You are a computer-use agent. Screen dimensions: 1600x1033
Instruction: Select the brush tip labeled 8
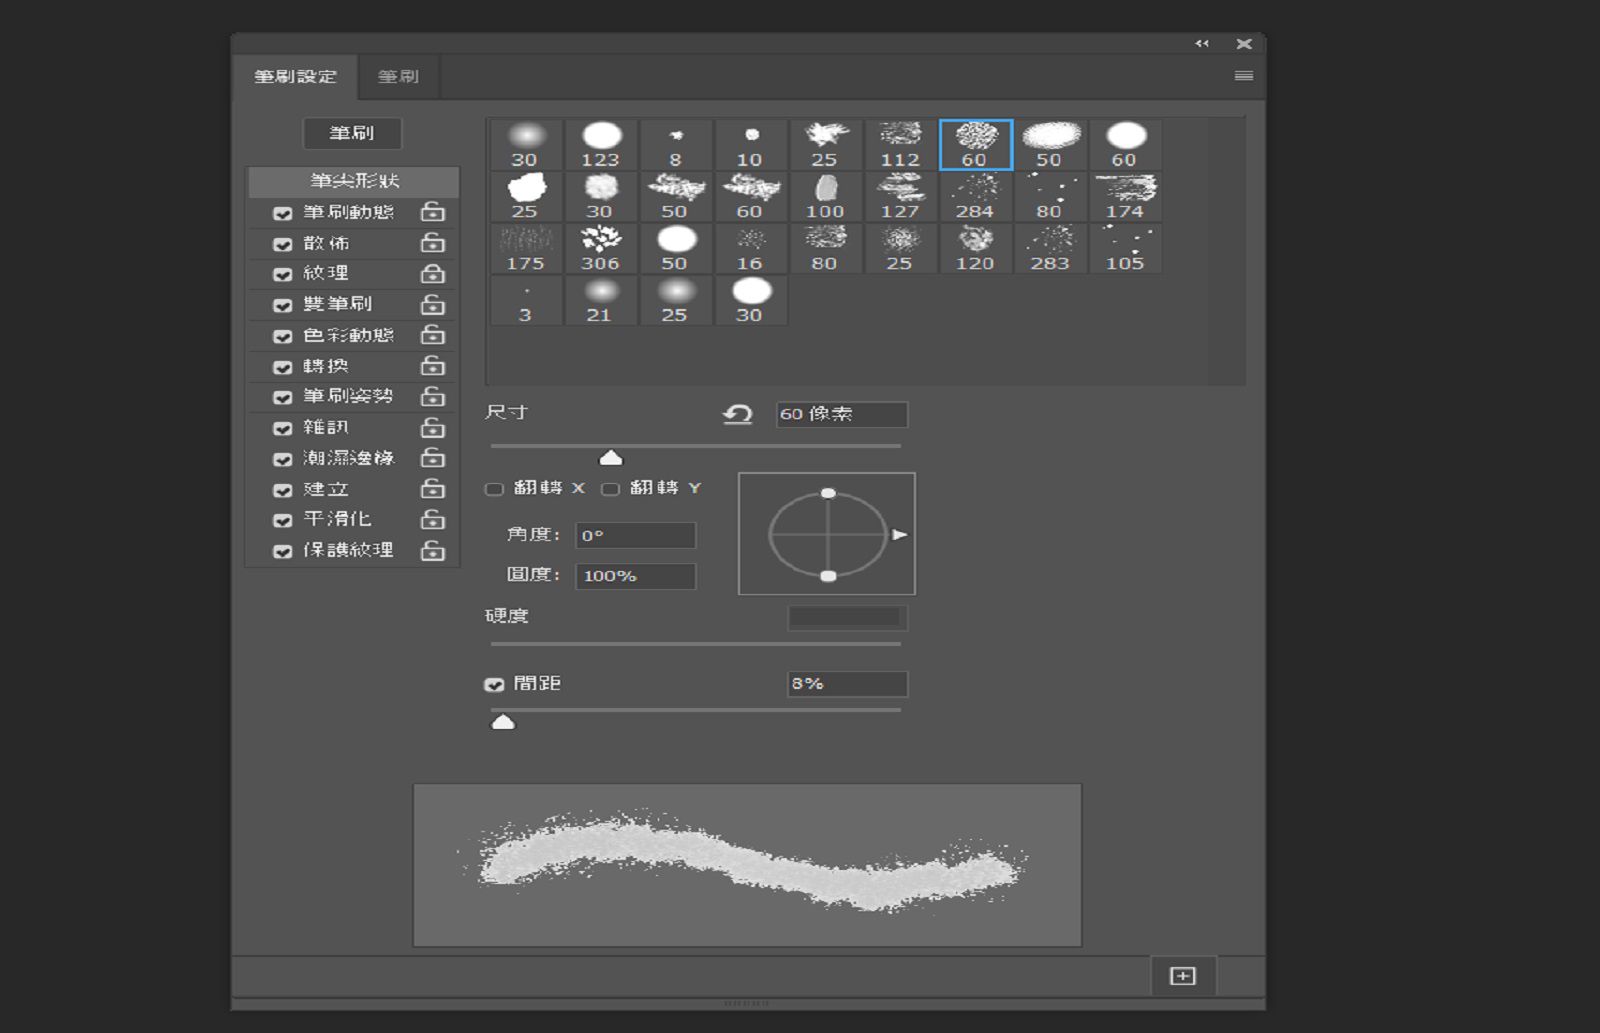(676, 145)
